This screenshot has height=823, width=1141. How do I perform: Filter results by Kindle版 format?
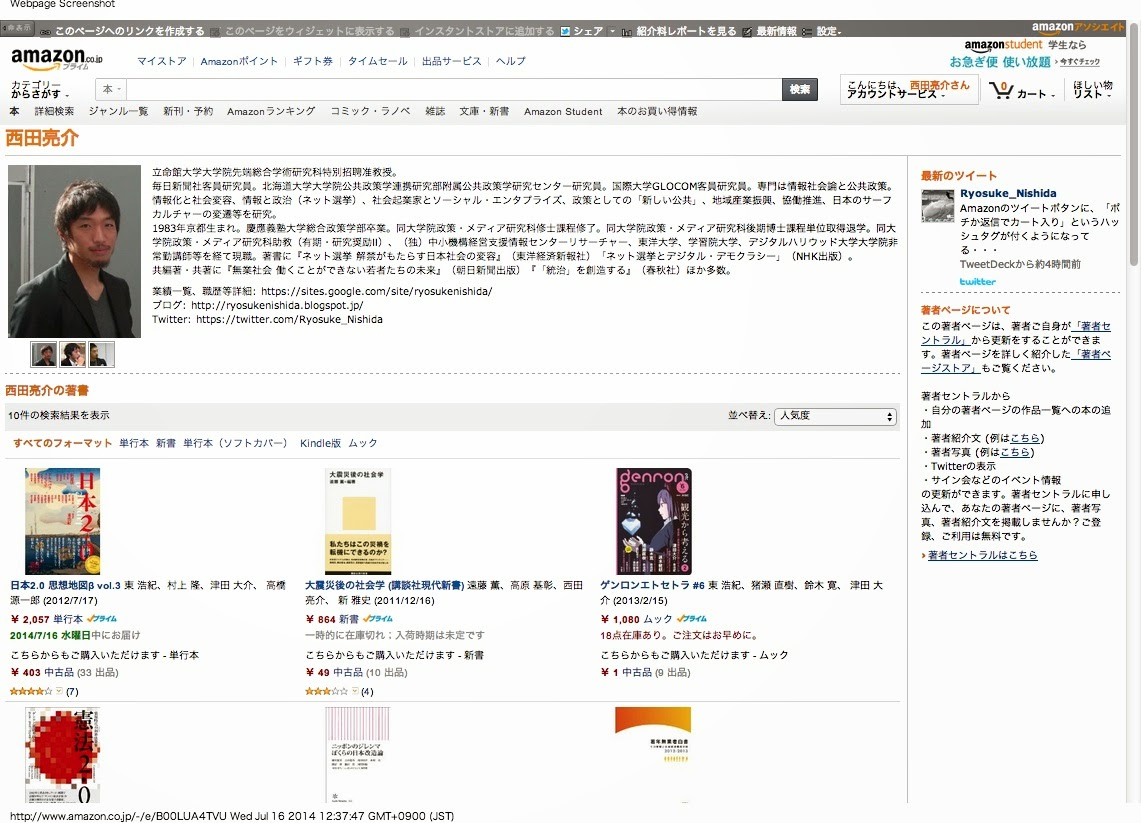tap(320, 443)
